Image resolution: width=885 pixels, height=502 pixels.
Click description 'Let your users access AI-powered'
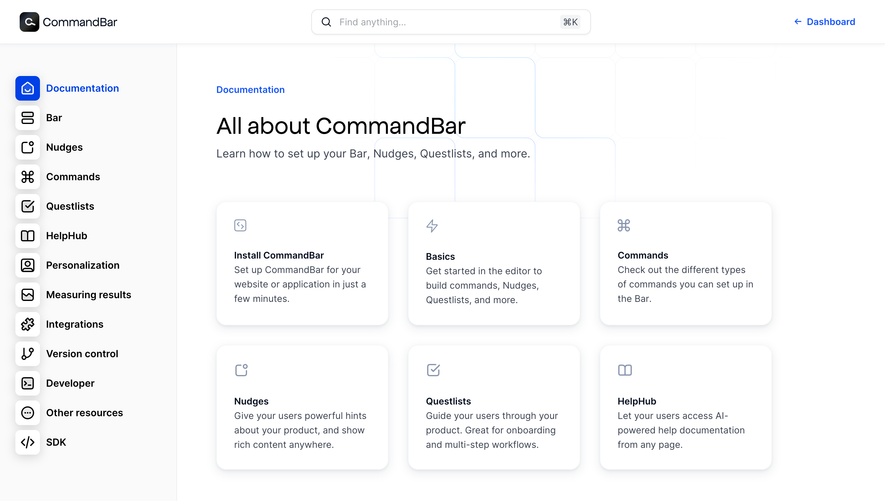[x=681, y=430]
